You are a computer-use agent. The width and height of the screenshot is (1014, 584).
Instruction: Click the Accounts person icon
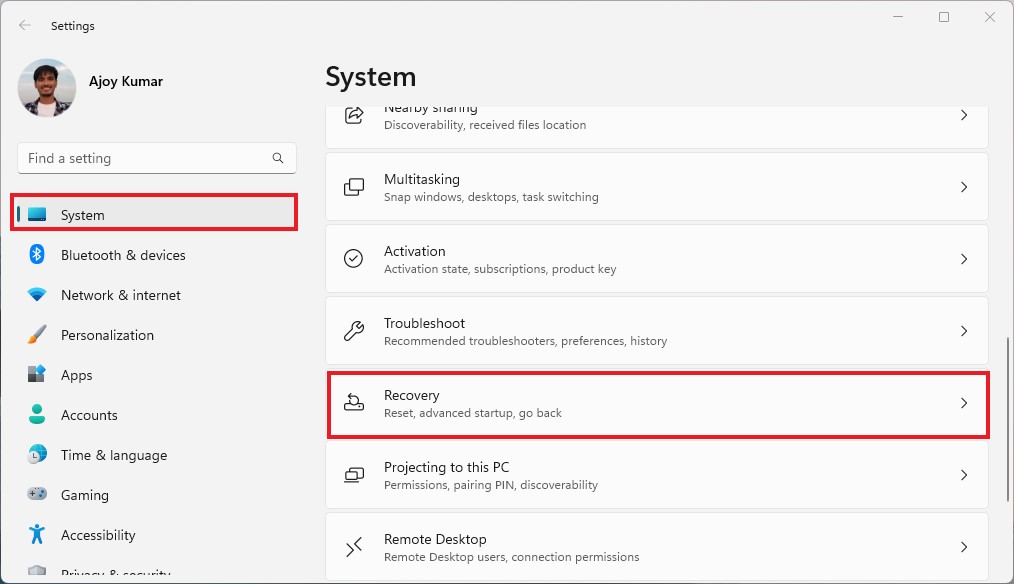pos(37,415)
